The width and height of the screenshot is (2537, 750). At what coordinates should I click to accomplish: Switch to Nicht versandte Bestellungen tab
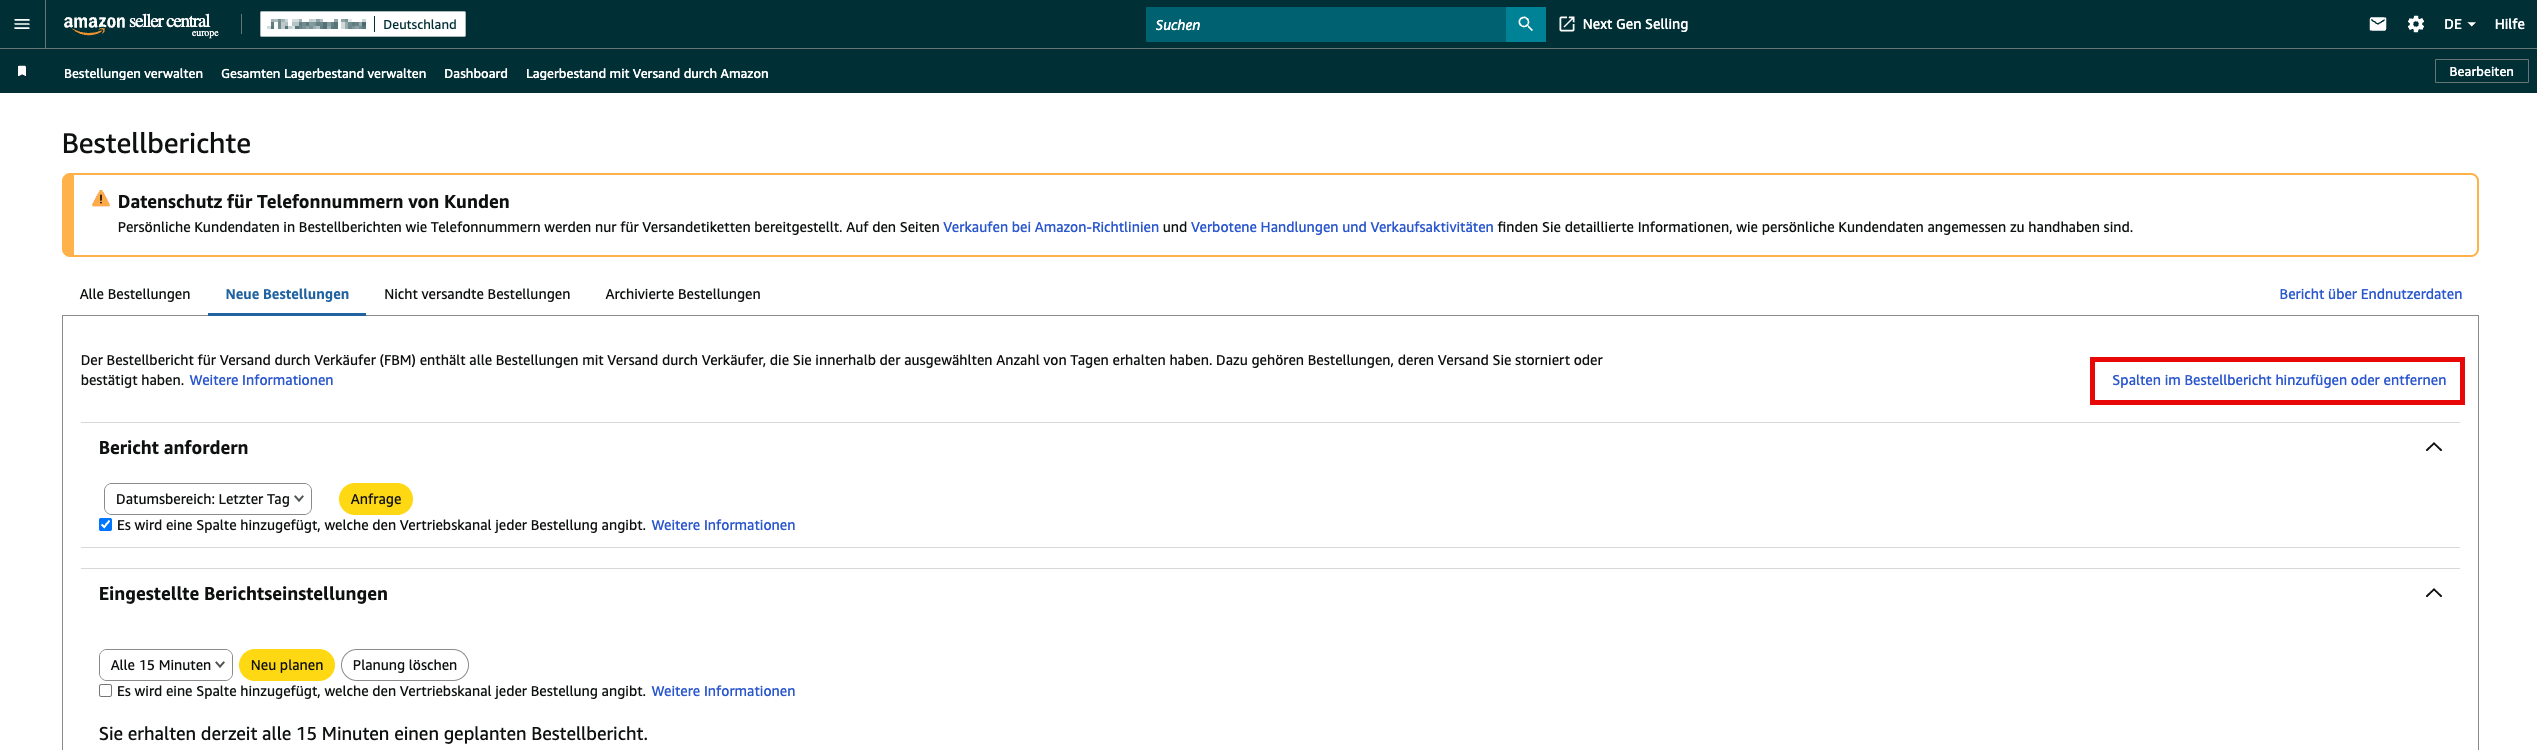pyautogui.click(x=477, y=294)
